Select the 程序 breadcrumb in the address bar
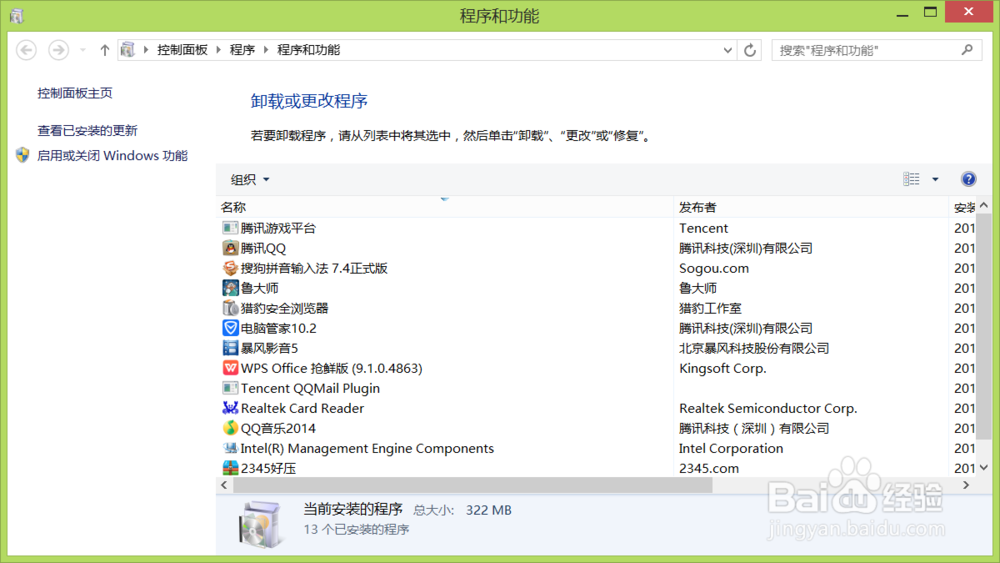Image resolution: width=1000 pixels, height=563 pixels. coord(242,50)
